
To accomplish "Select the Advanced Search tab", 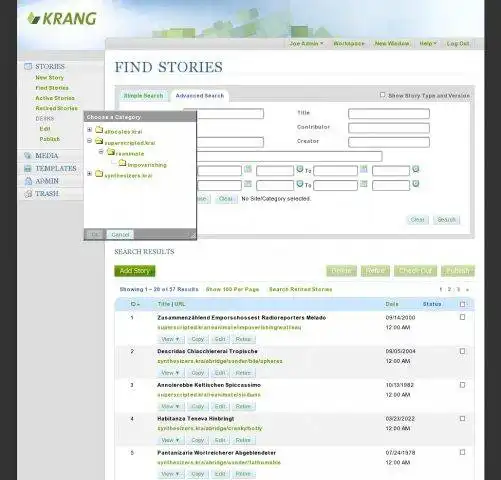I will [200, 96].
